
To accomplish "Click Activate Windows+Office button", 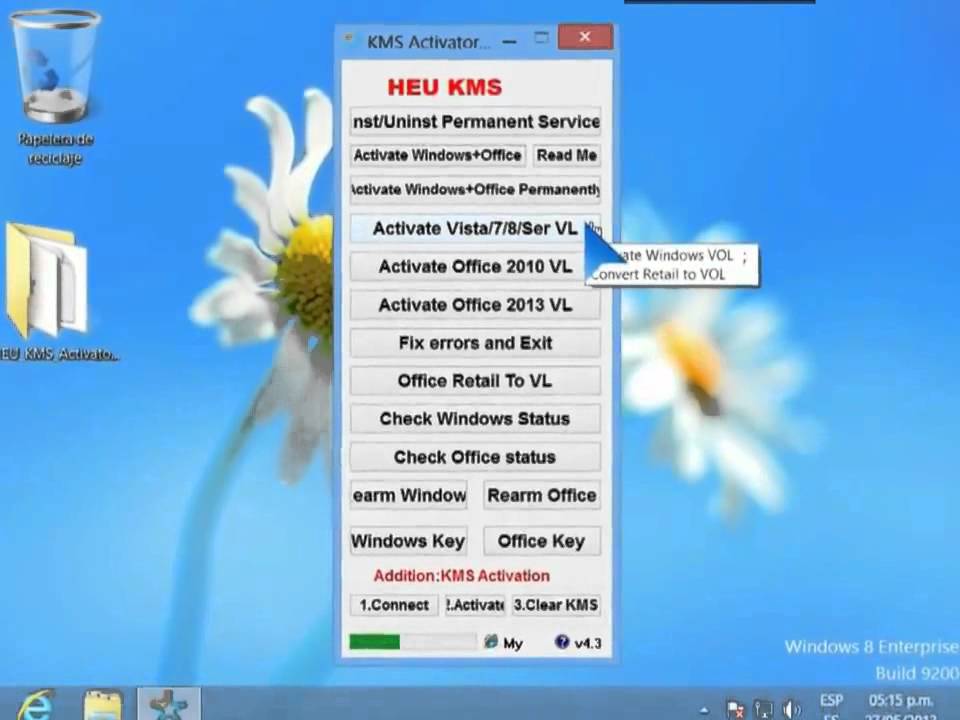I will pos(437,156).
